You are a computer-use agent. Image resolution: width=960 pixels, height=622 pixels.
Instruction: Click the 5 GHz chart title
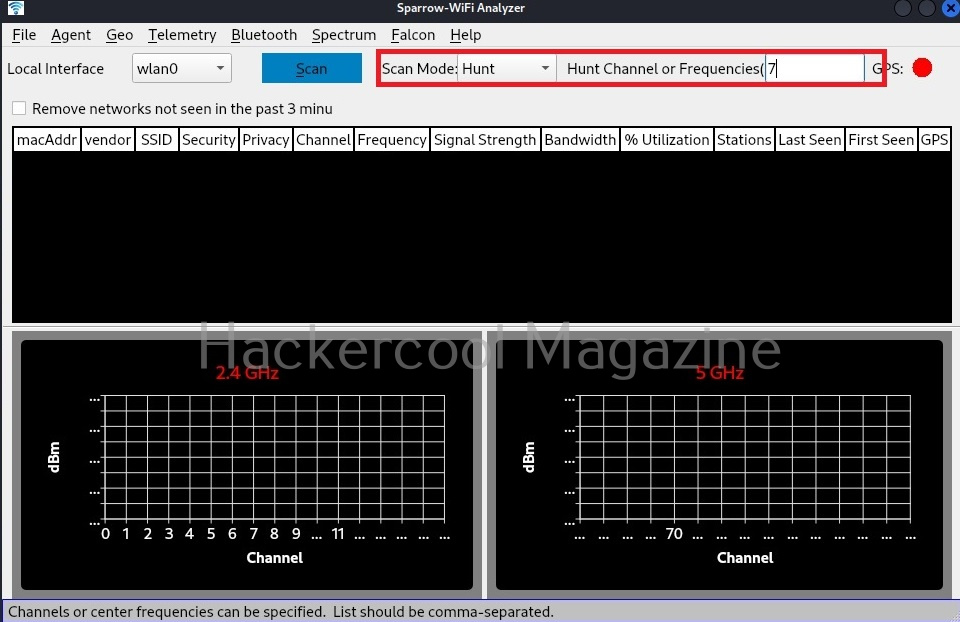point(719,373)
